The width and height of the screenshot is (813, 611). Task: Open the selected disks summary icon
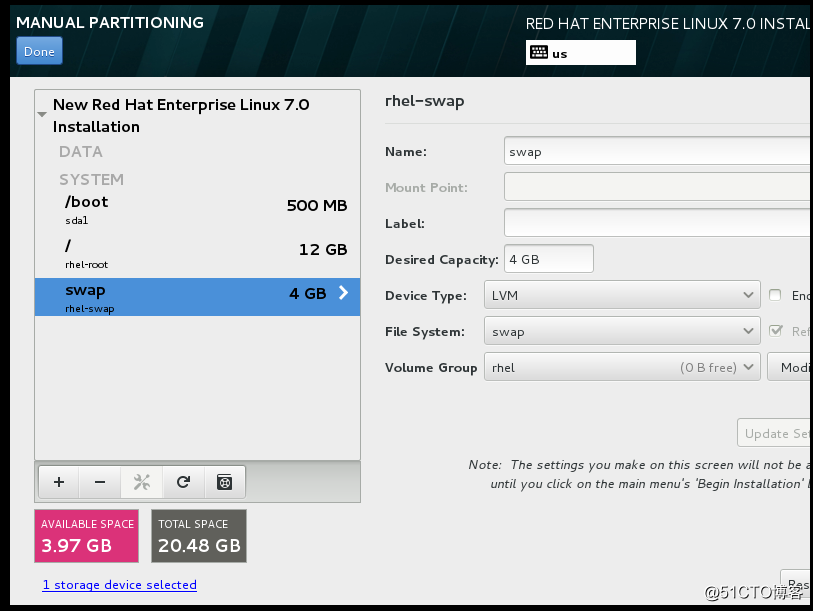(x=225, y=482)
